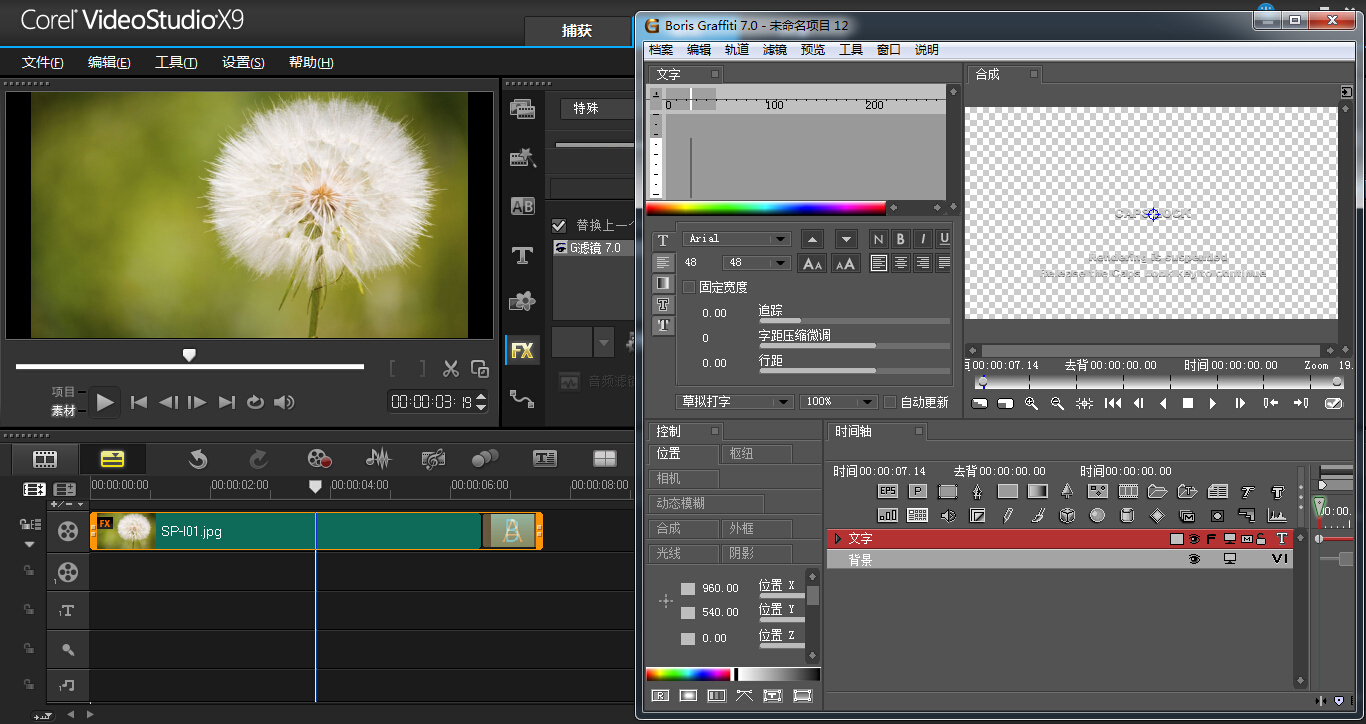Pick a color from Graffiti text rainbow bar
This screenshot has height=724, width=1366.
(x=766, y=208)
